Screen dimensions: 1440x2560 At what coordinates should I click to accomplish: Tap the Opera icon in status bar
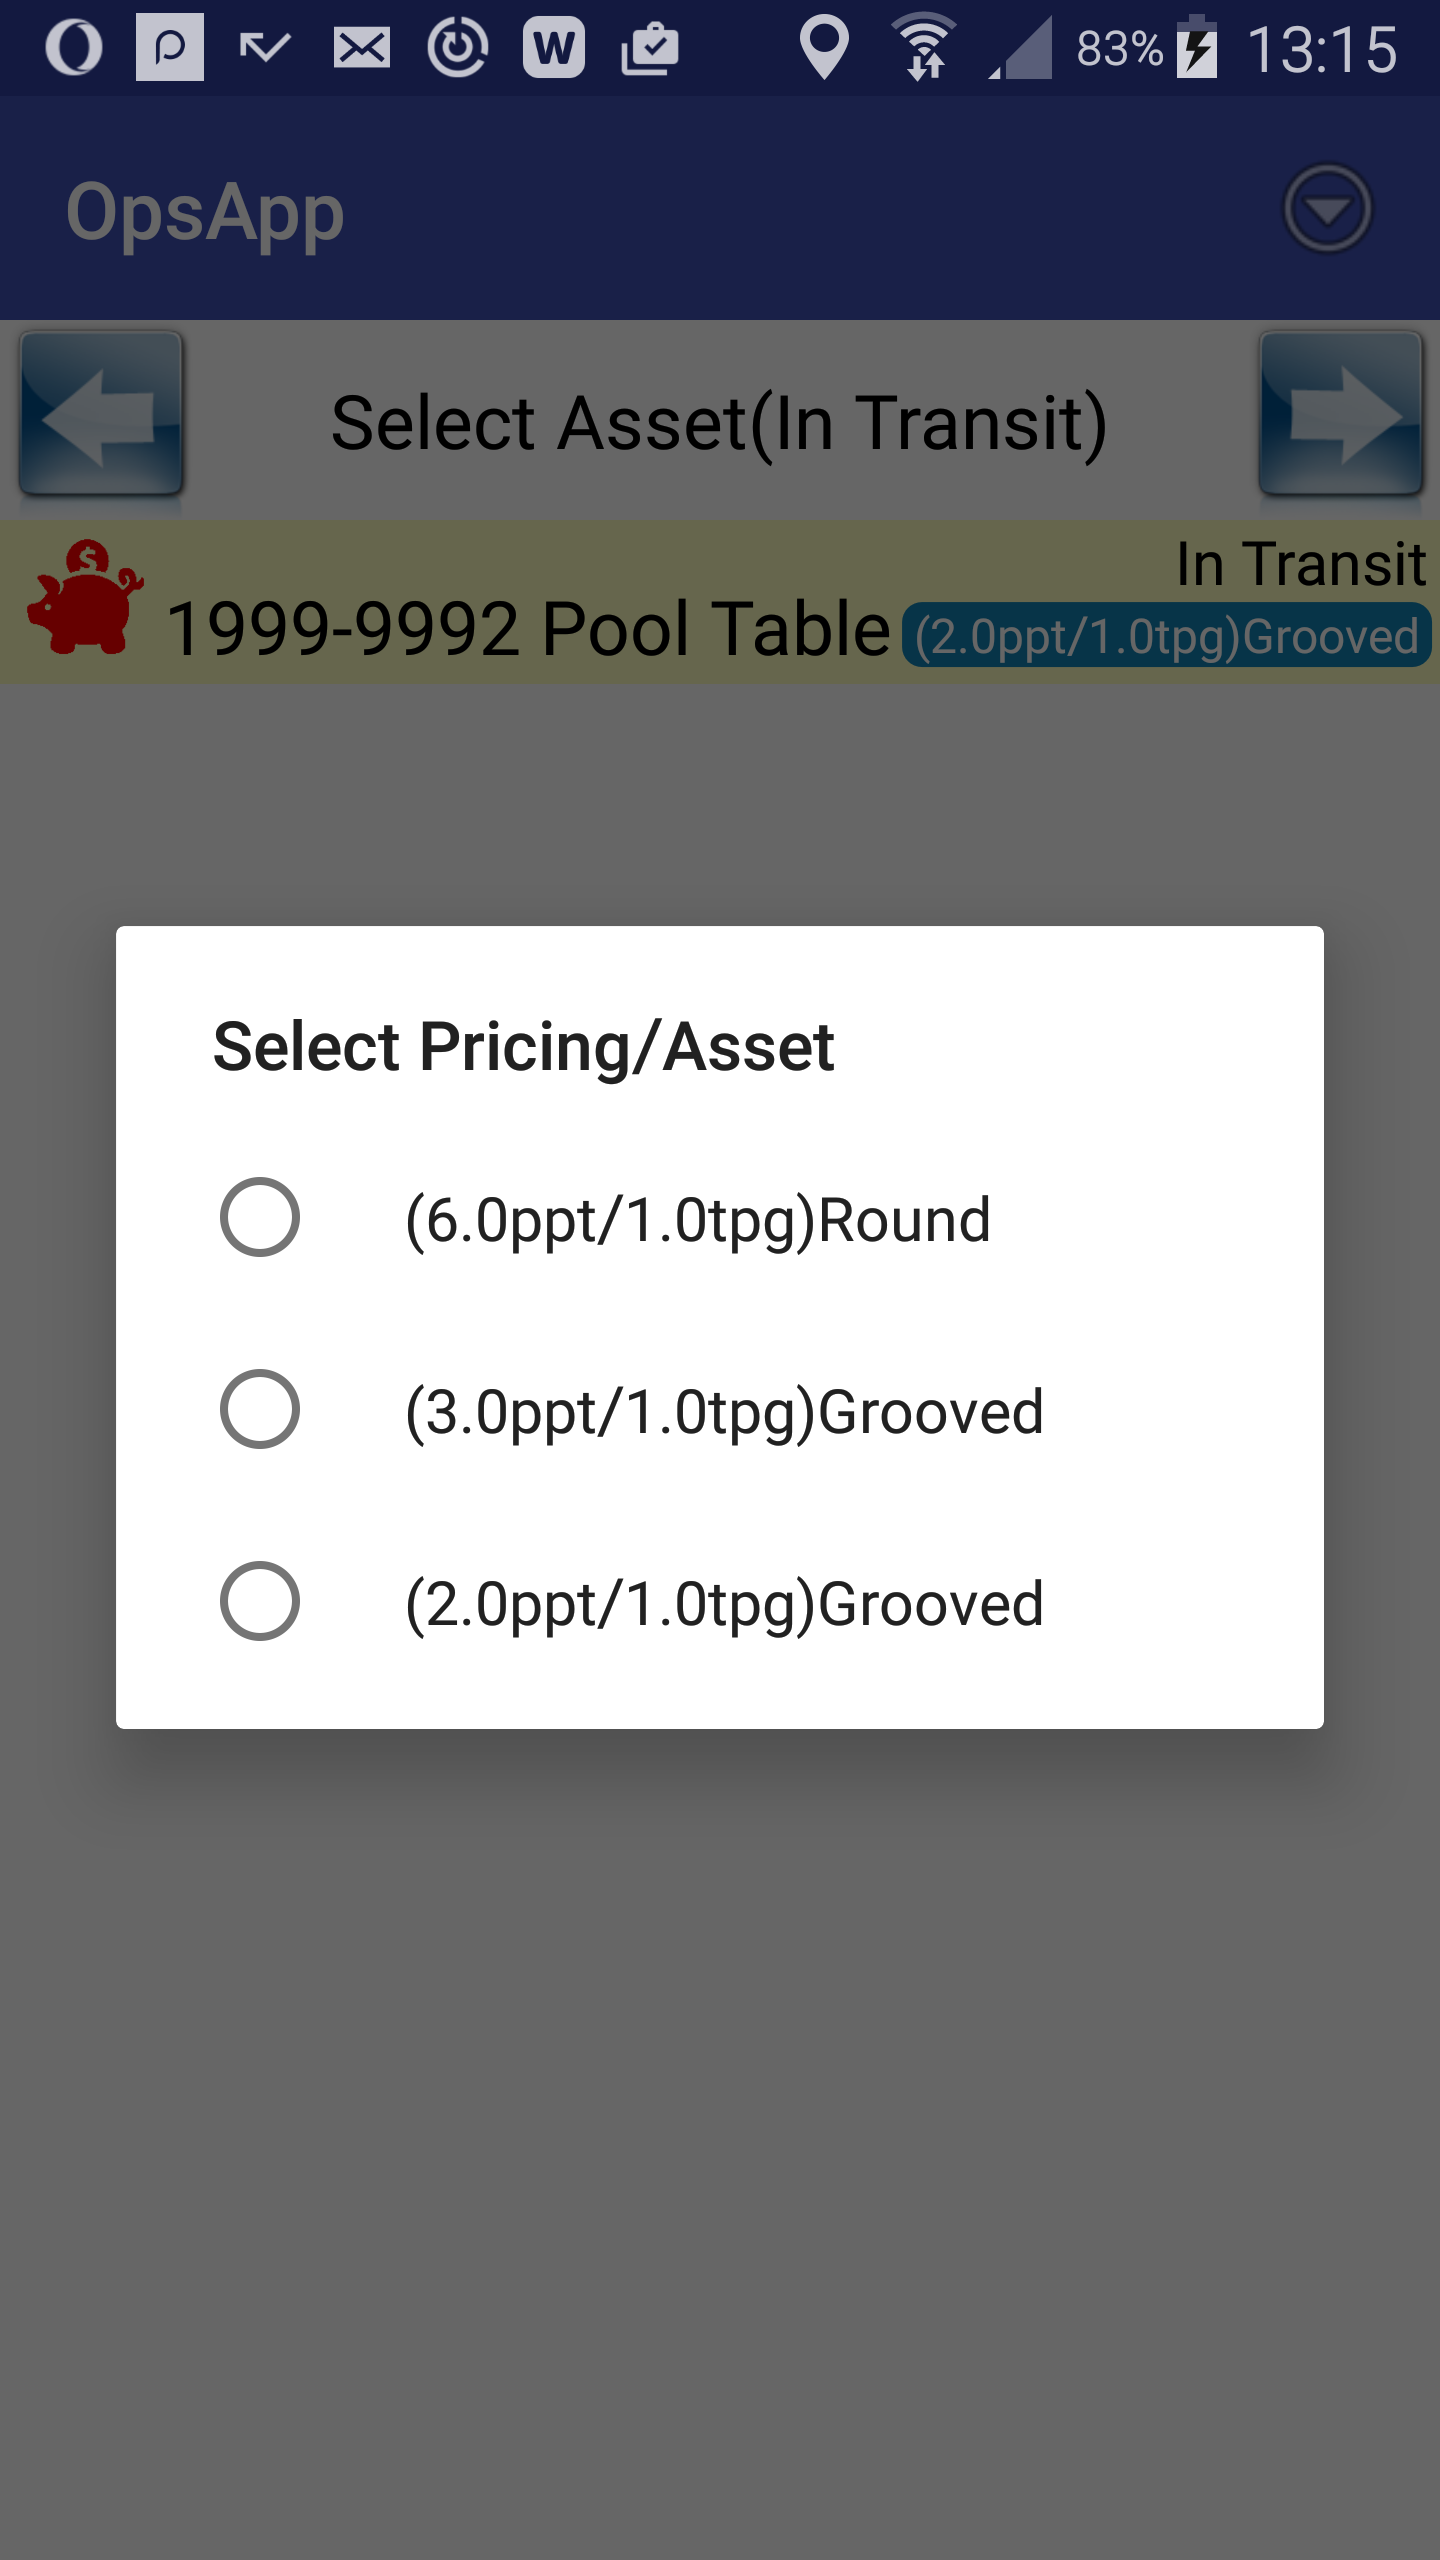[74, 47]
